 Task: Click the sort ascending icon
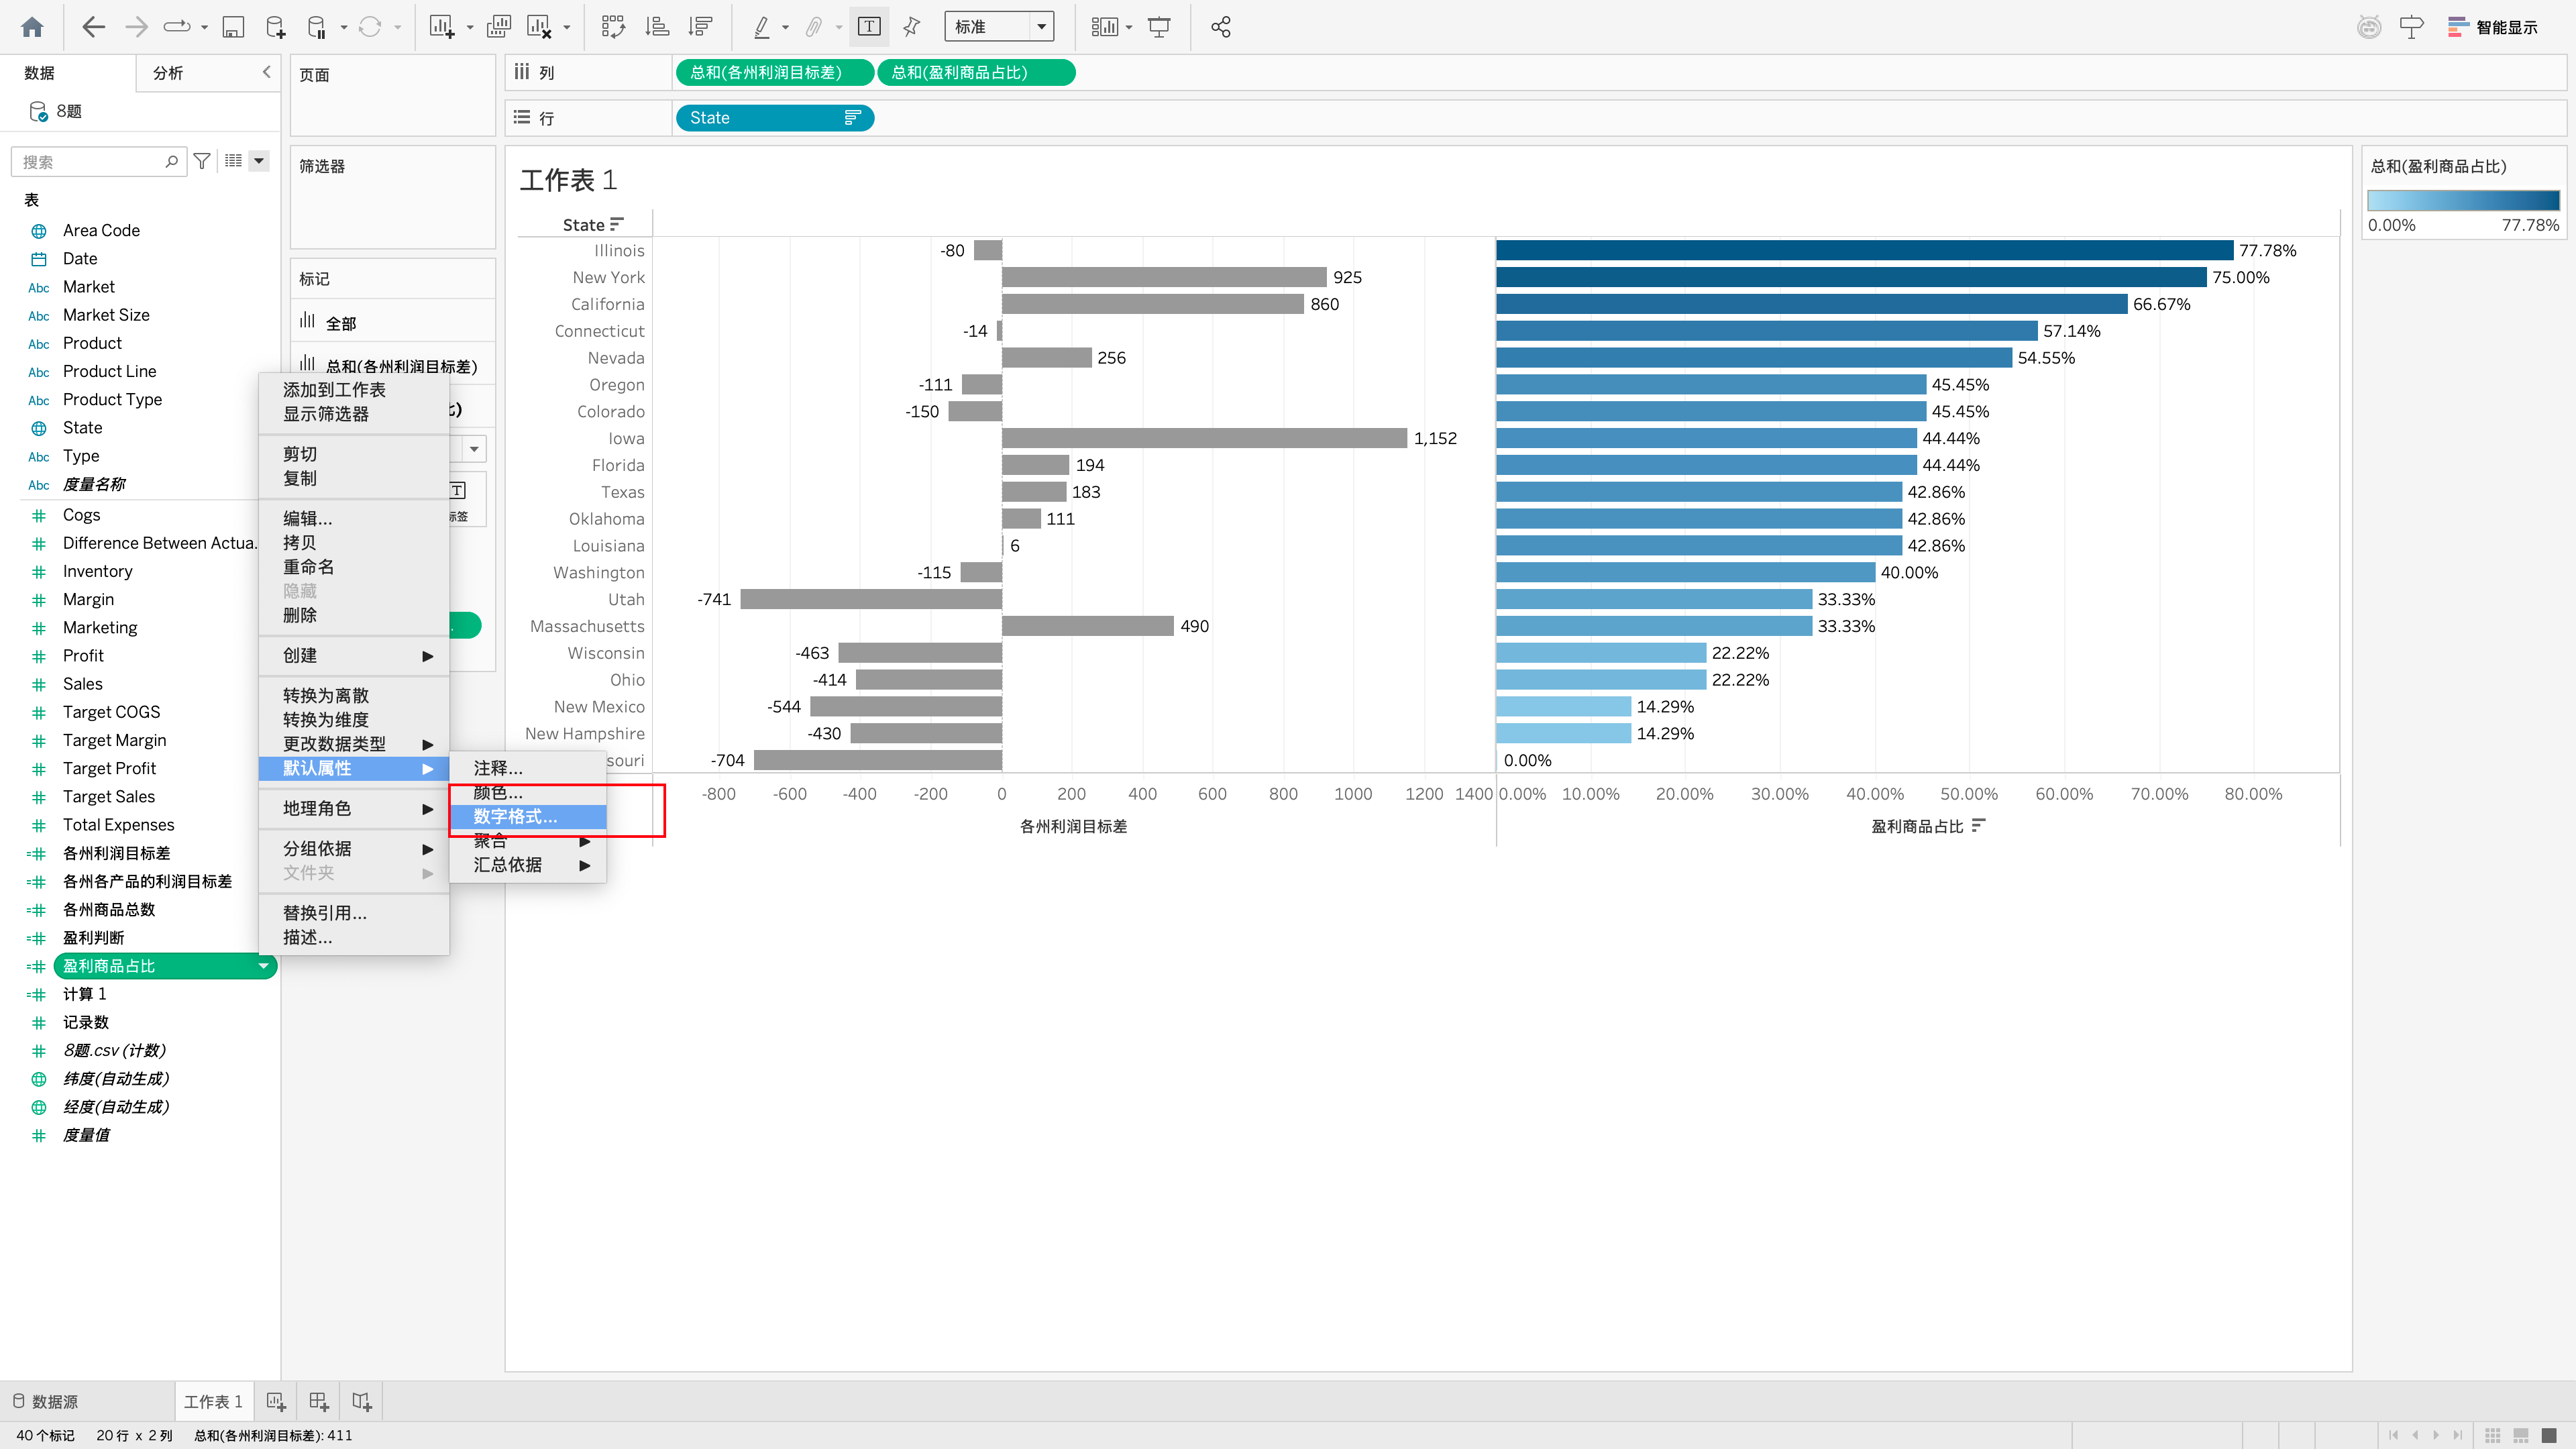[657, 27]
